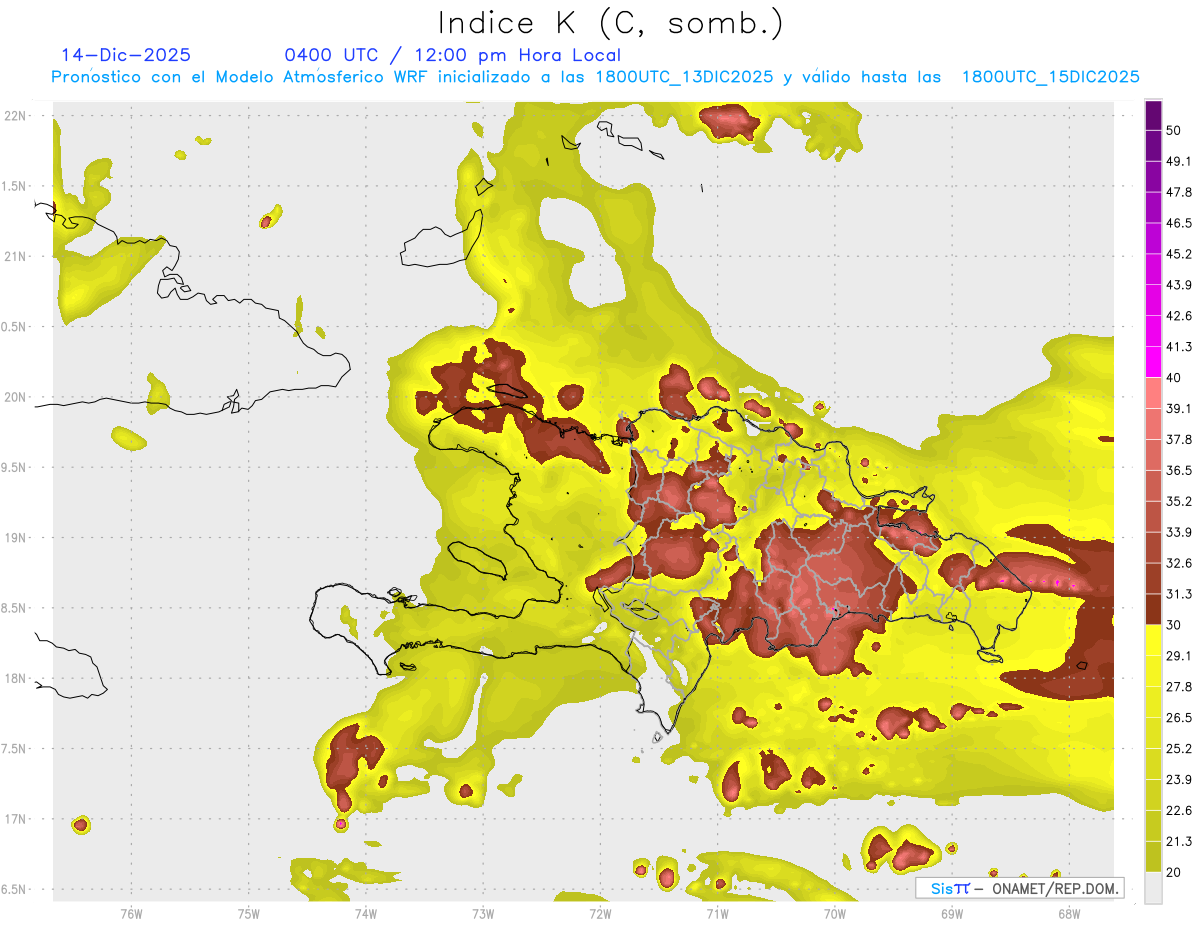Click the colorbar value '36.5'

(1179, 470)
